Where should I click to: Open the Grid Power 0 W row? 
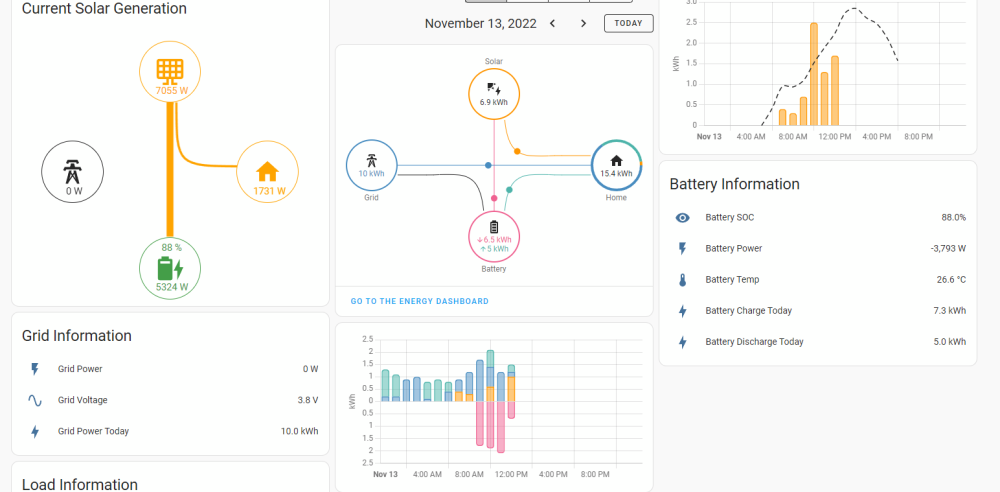[170, 369]
